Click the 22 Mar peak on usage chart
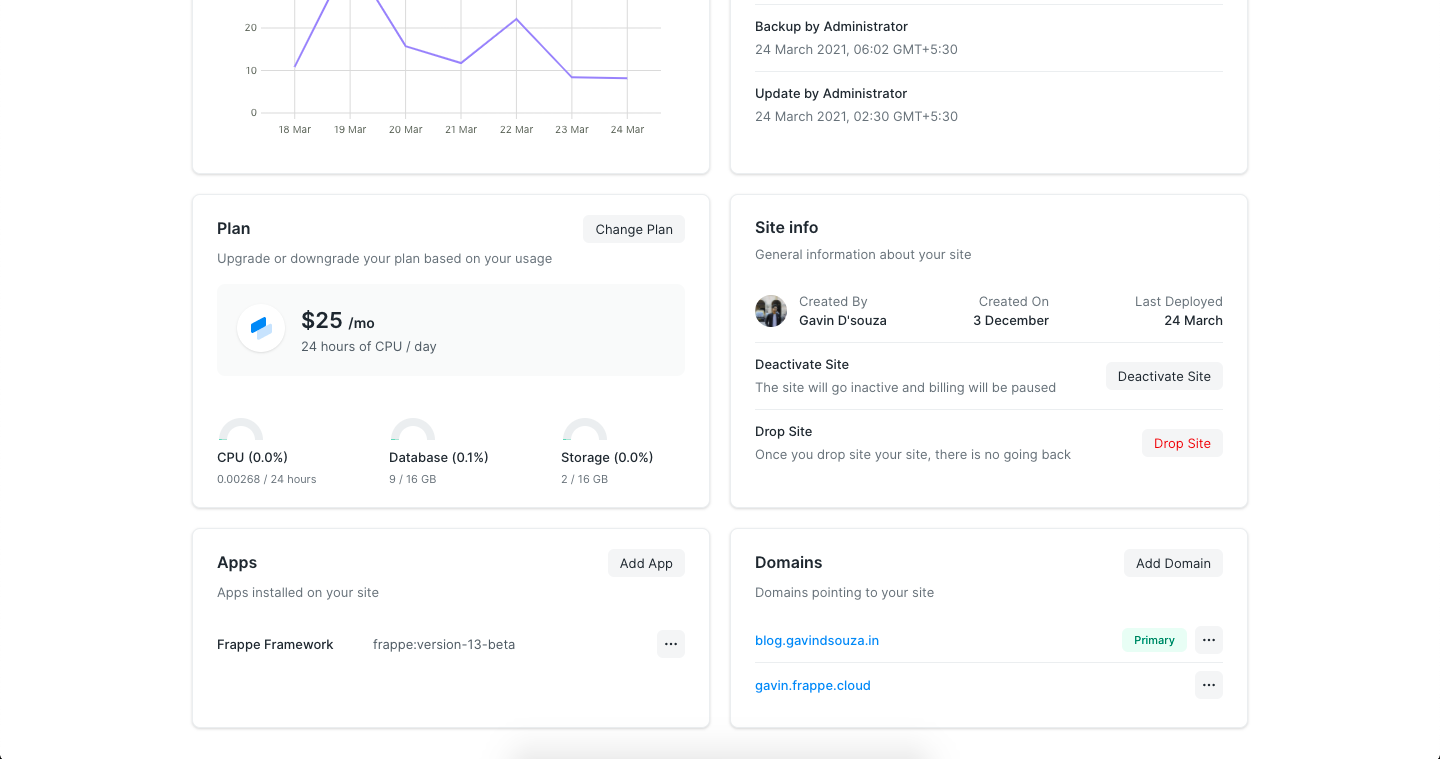Screen dimensions: 1440x759 point(516,19)
